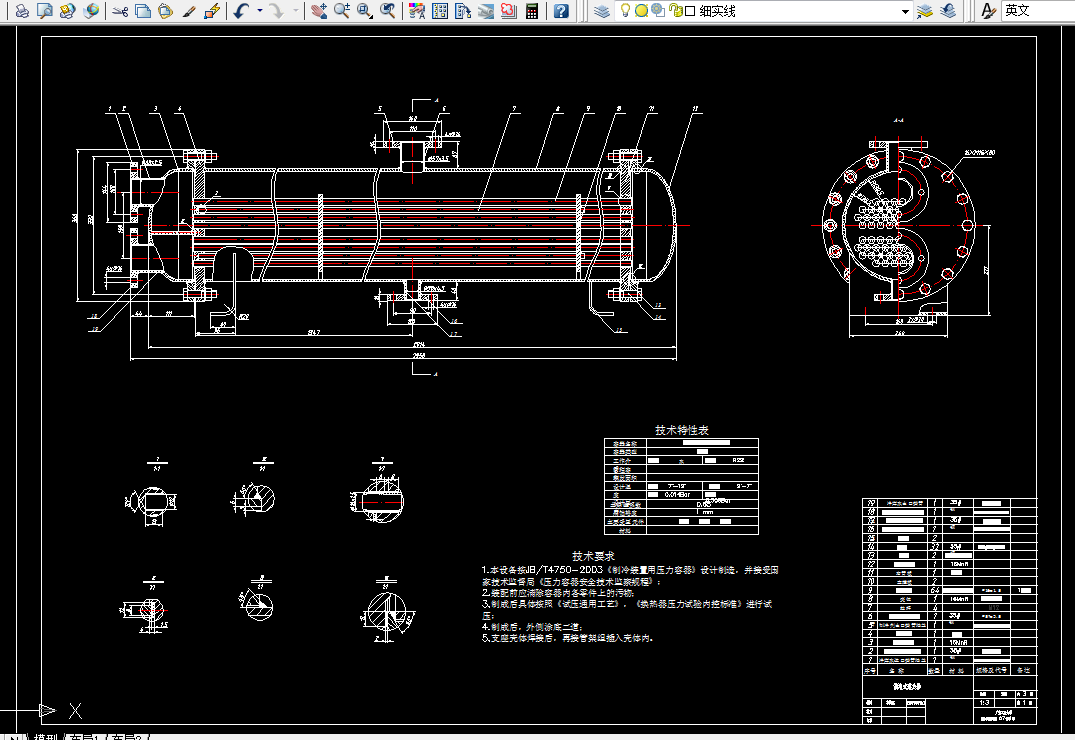This screenshot has height=740, width=1075.
Task: Click the Zoom Previous icon
Action: [387, 11]
